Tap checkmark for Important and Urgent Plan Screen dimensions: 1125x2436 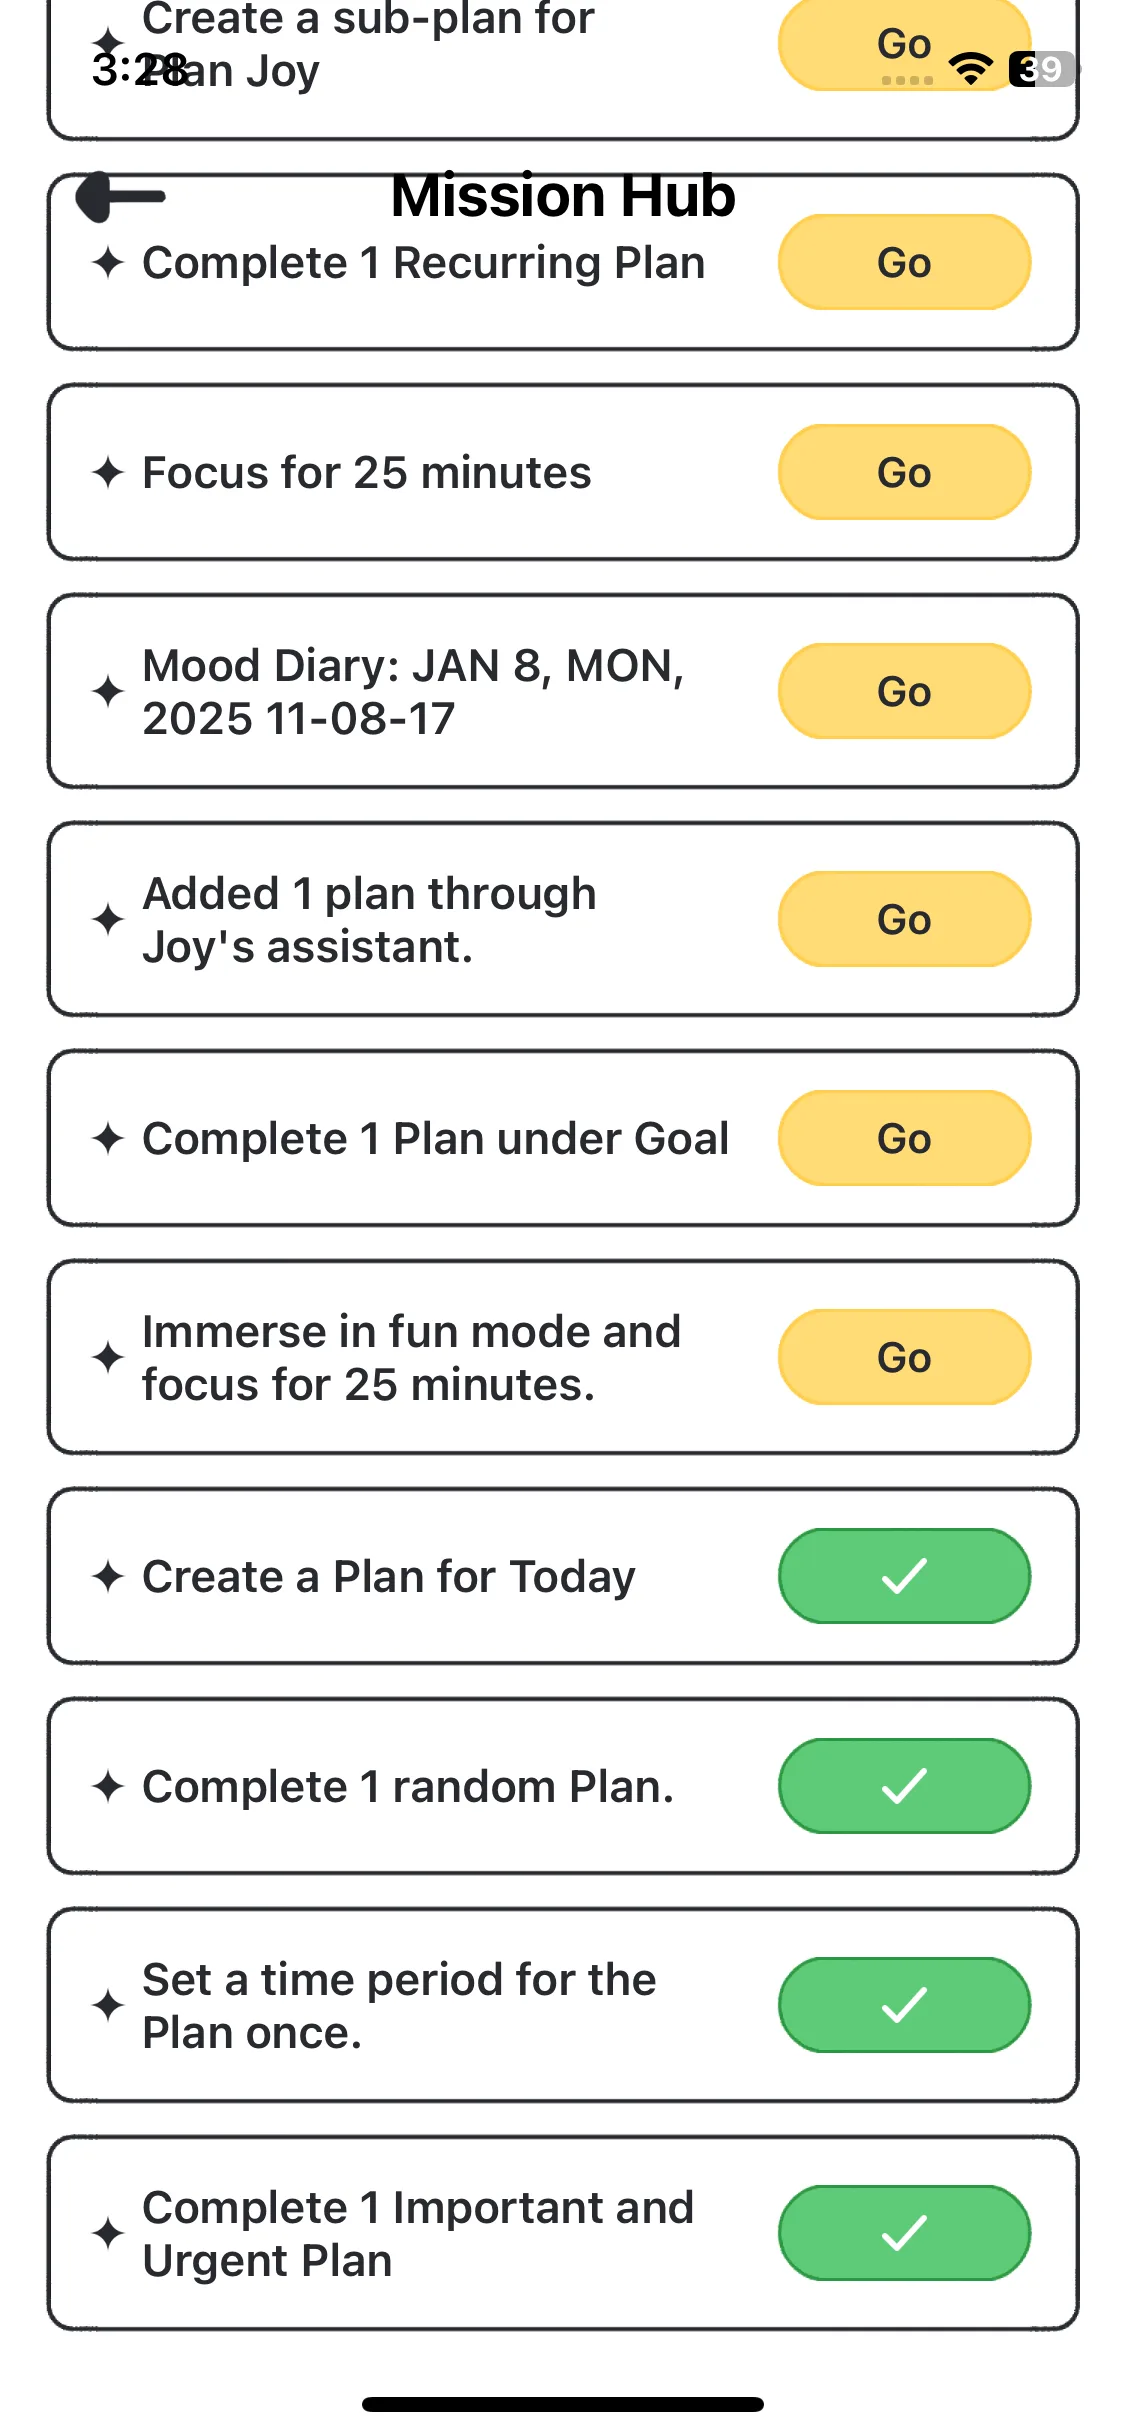tap(904, 2233)
